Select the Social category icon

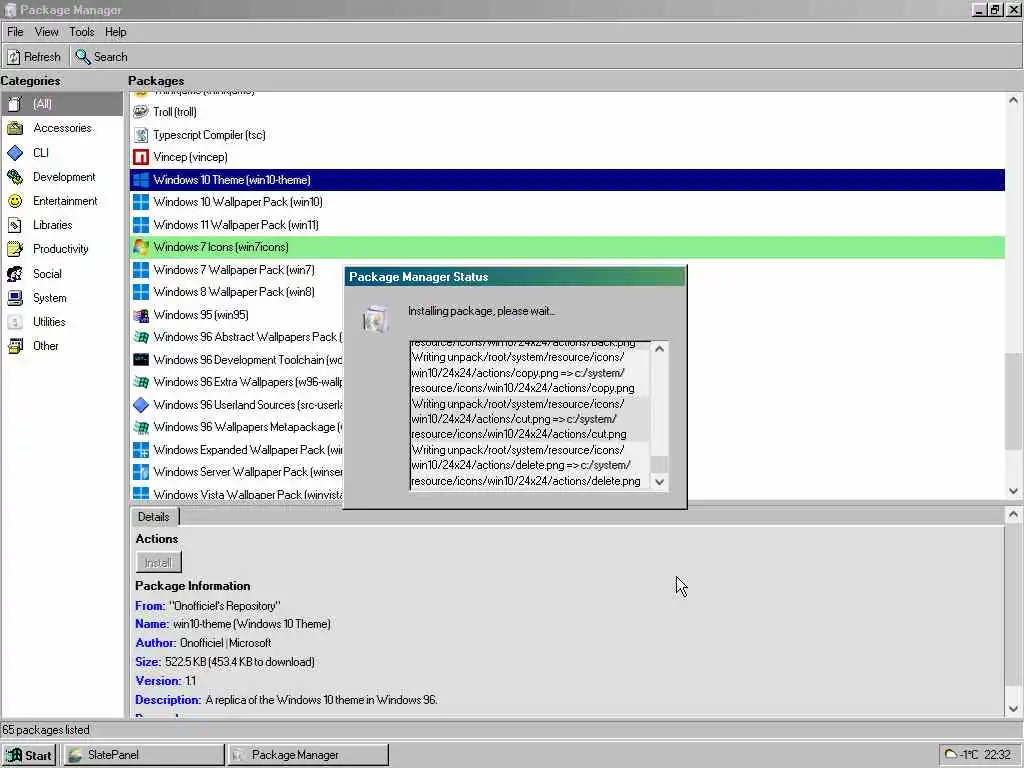click(15, 274)
